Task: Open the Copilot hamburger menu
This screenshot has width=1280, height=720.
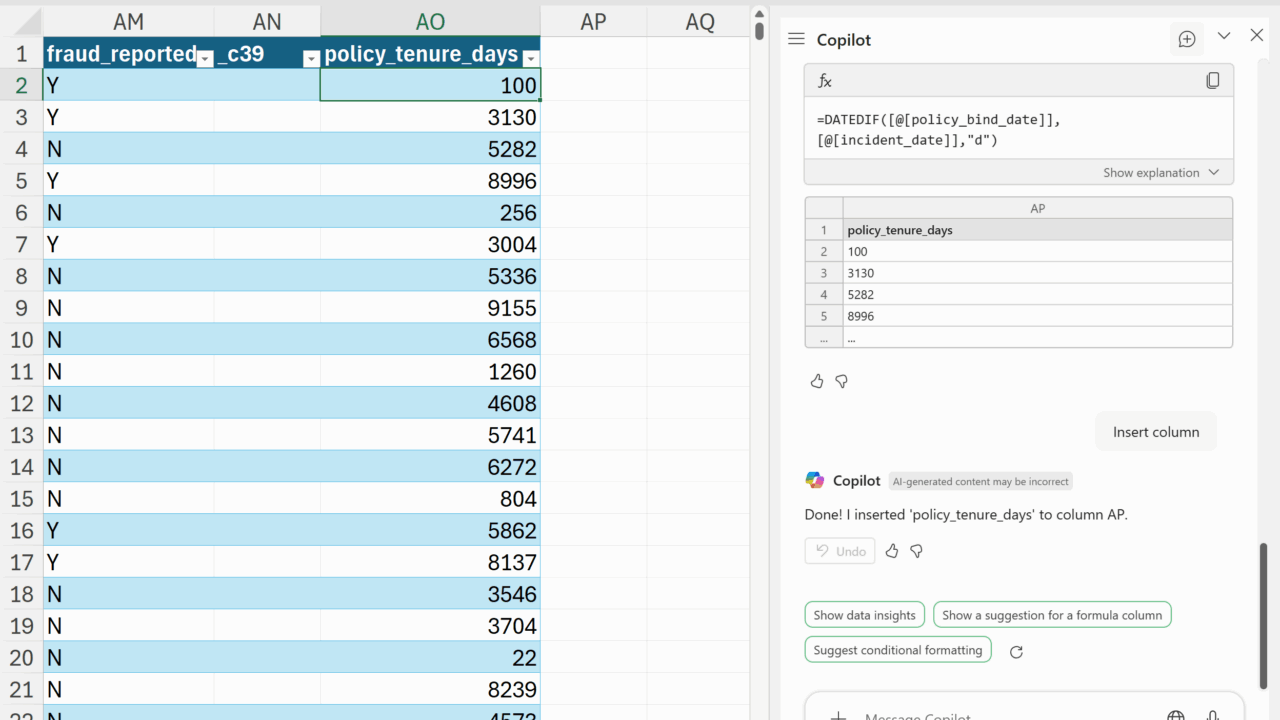Action: click(x=796, y=39)
